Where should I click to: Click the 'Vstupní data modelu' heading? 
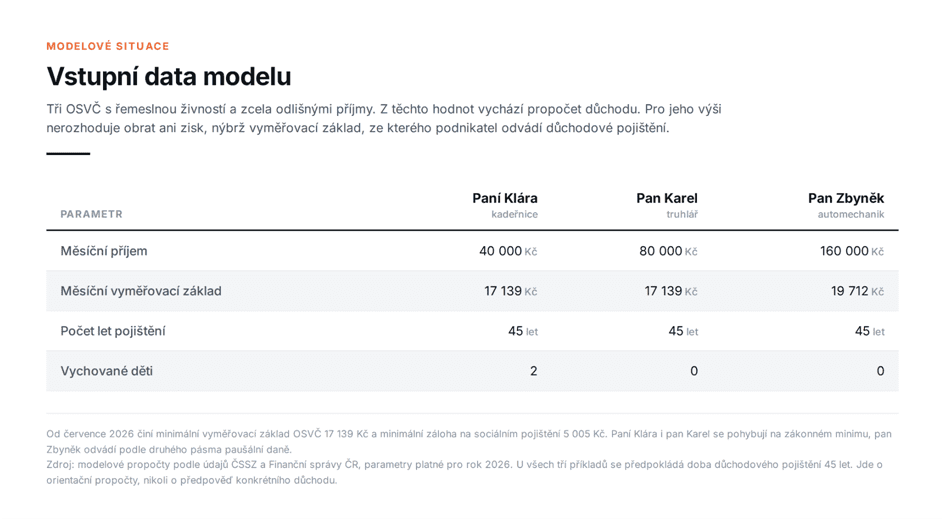169,76
